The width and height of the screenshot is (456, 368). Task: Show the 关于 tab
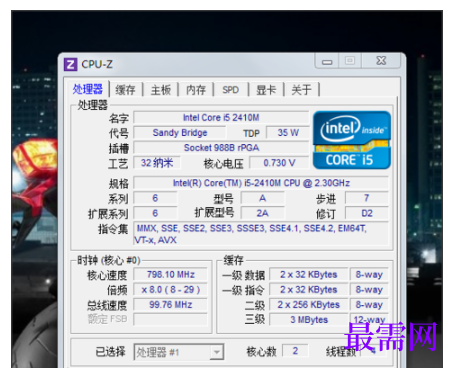point(301,90)
